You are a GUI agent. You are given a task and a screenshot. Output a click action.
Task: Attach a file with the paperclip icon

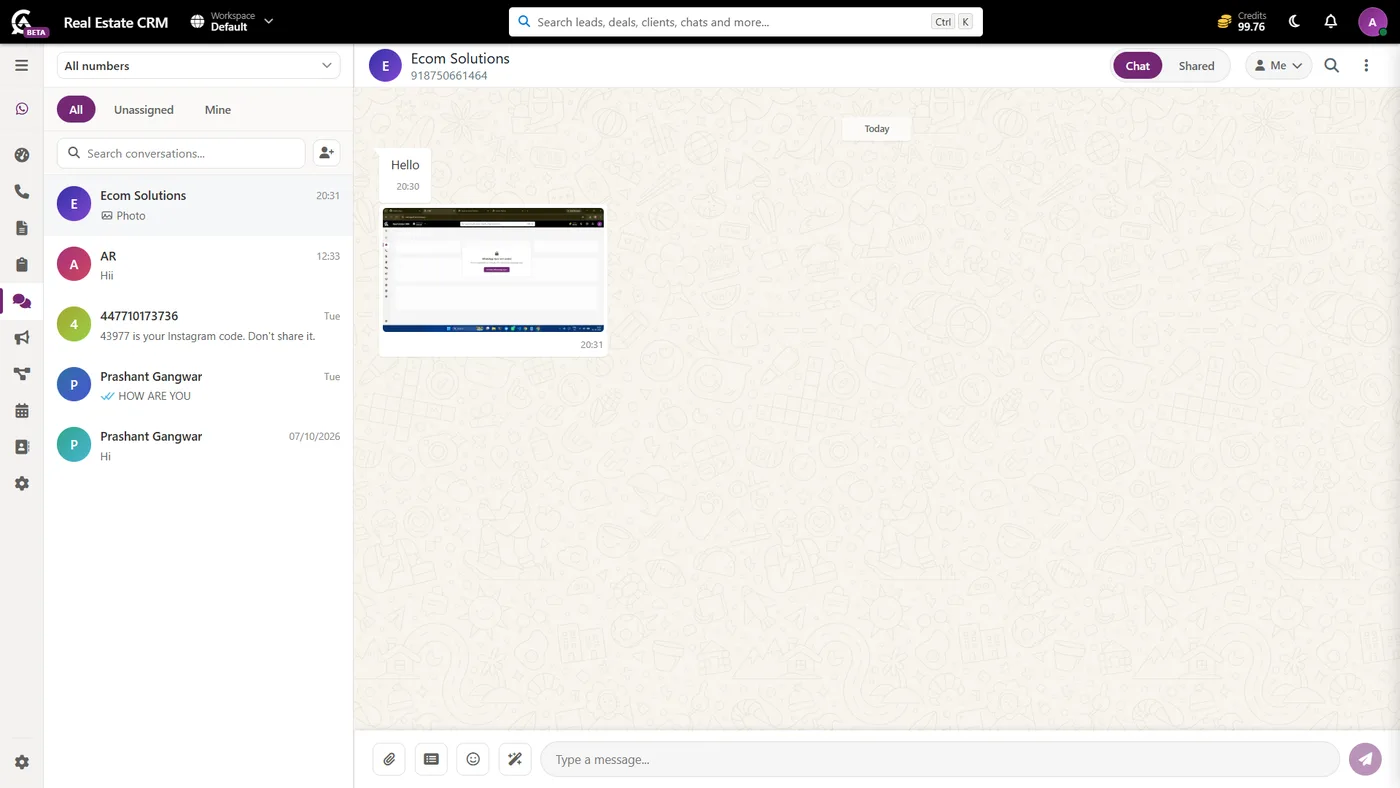389,759
